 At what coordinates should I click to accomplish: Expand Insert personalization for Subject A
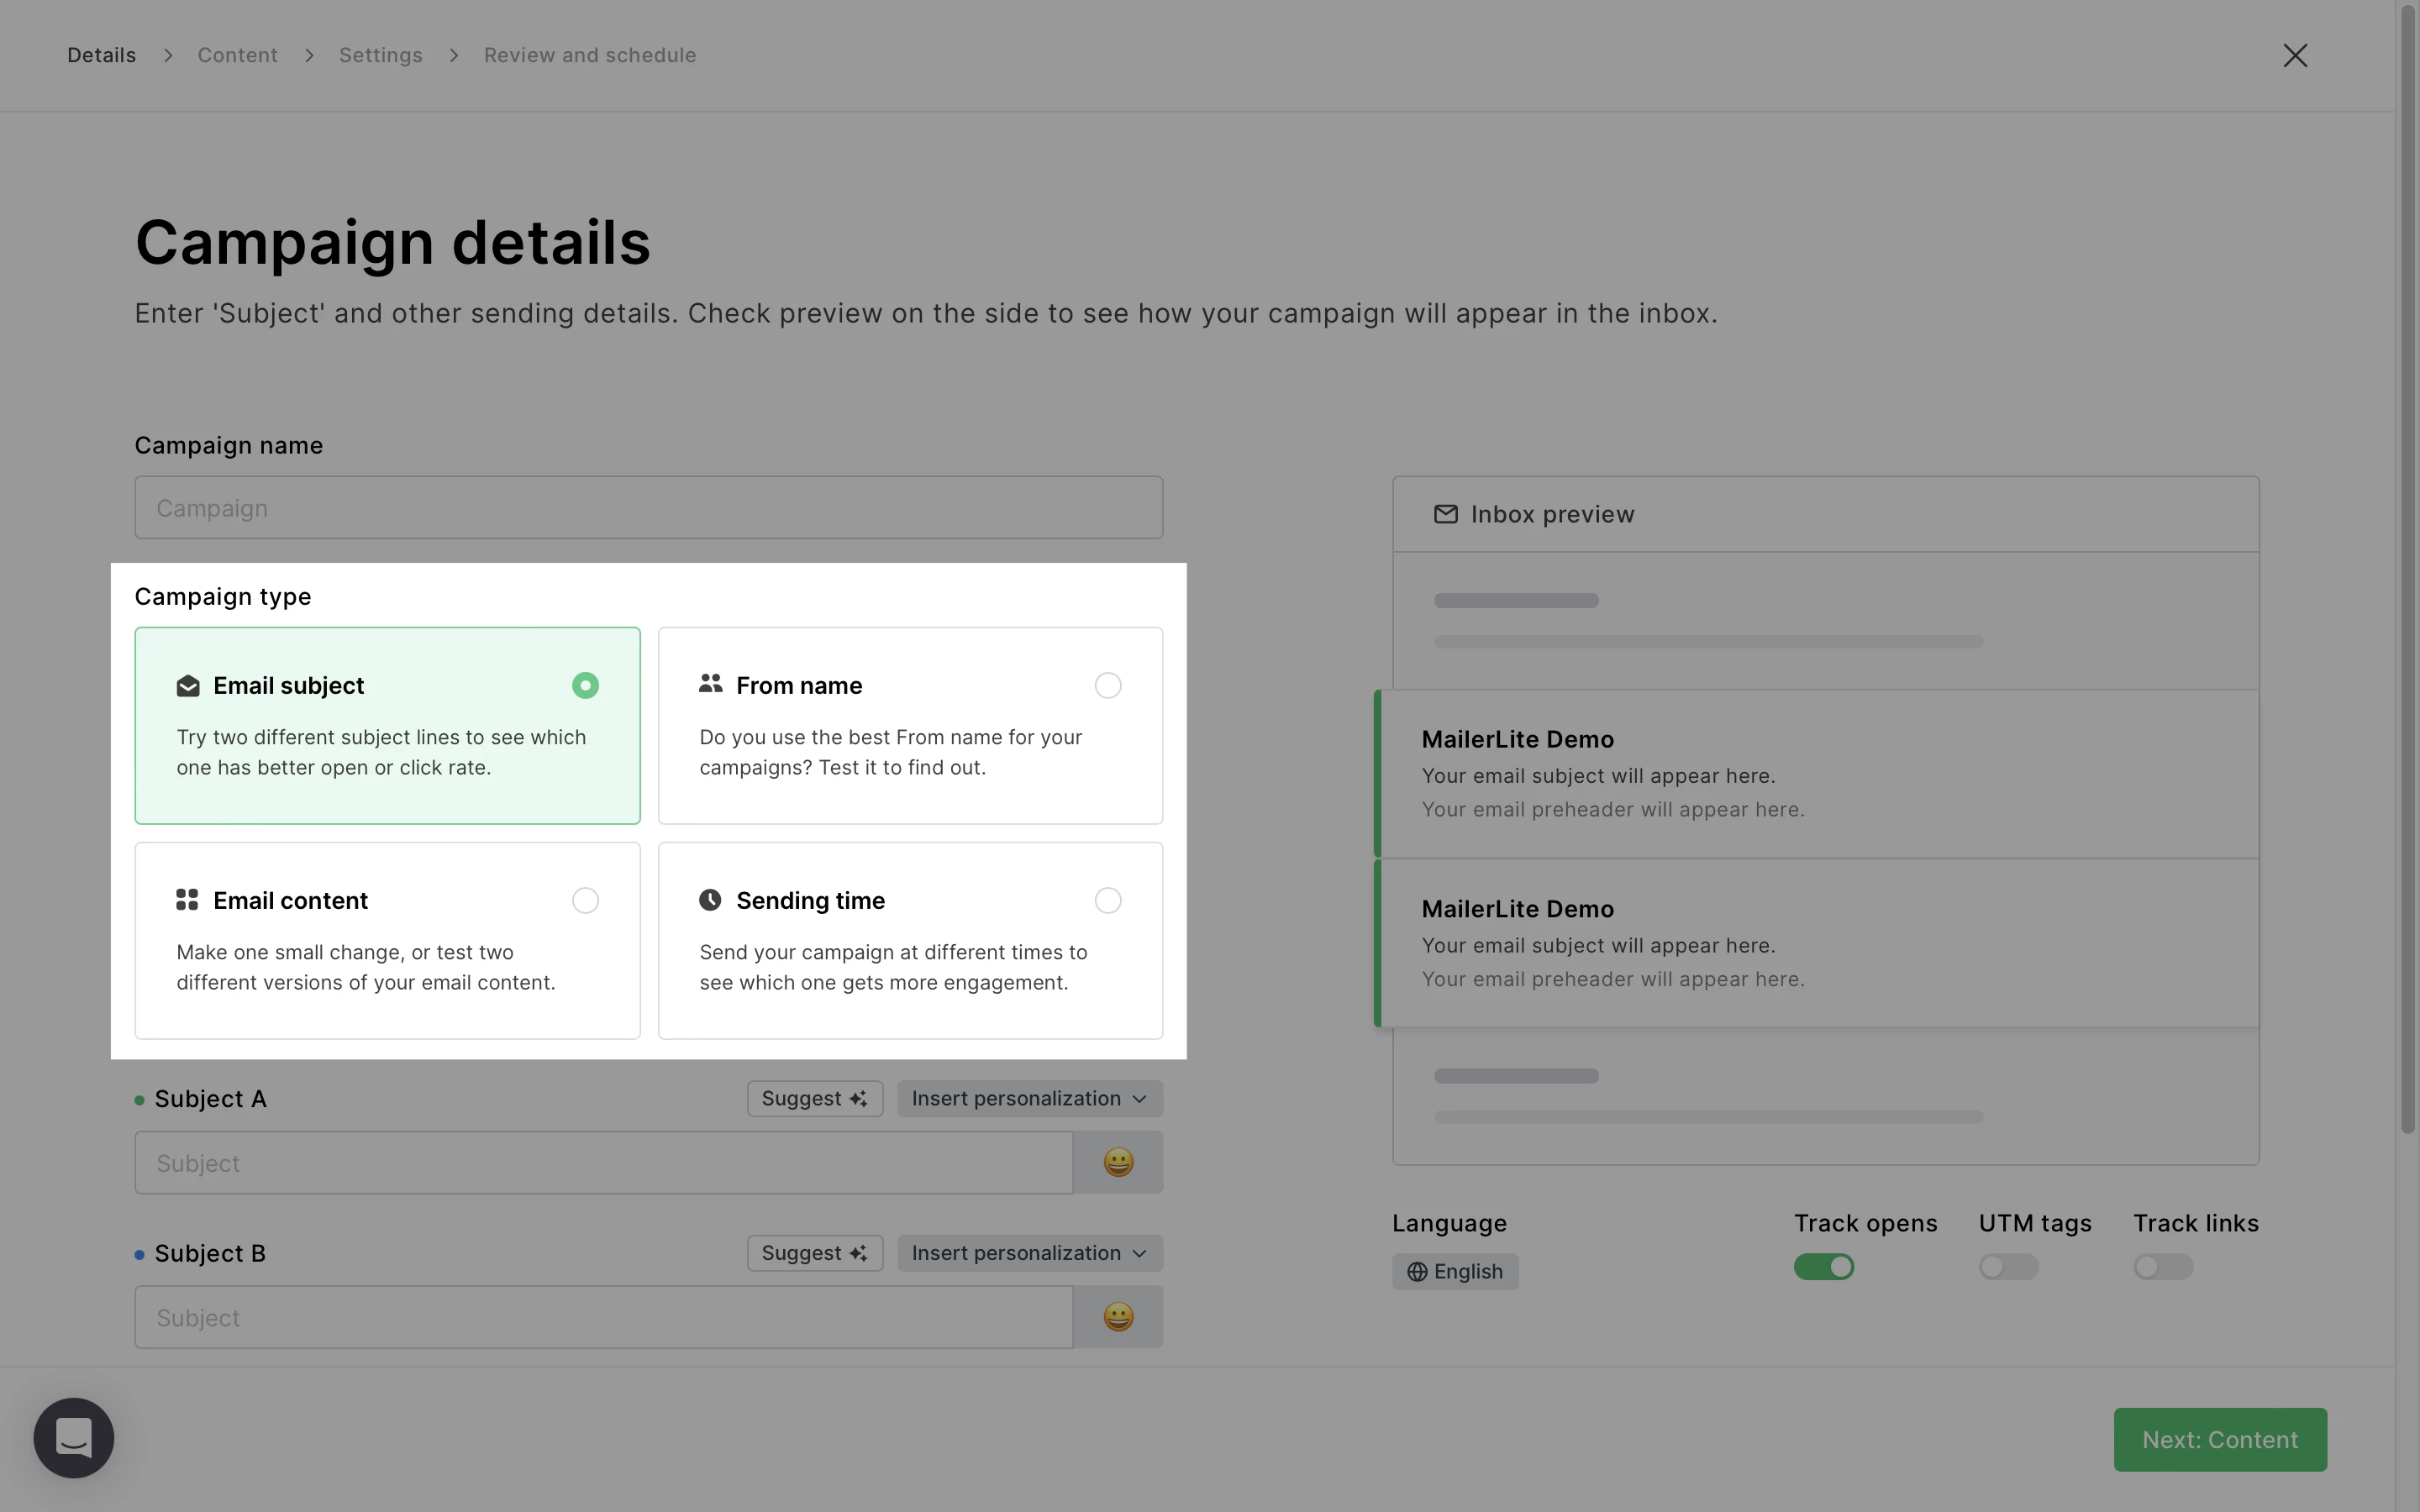(x=1029, y=1099)
